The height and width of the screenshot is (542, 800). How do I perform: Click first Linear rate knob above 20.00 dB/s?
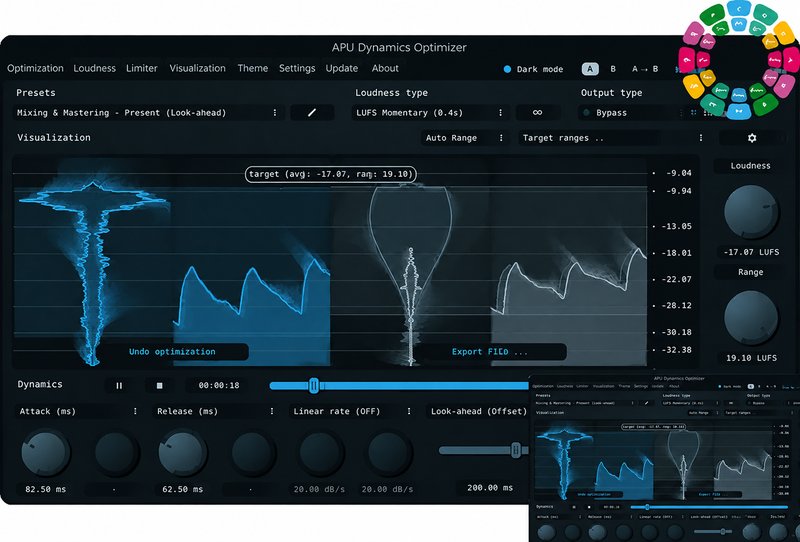(319, 452)
